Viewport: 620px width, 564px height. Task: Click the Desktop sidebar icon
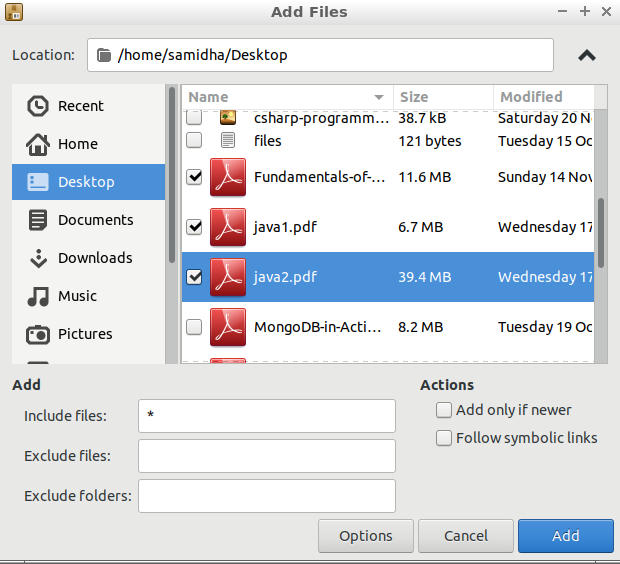[x=38, y=182]
